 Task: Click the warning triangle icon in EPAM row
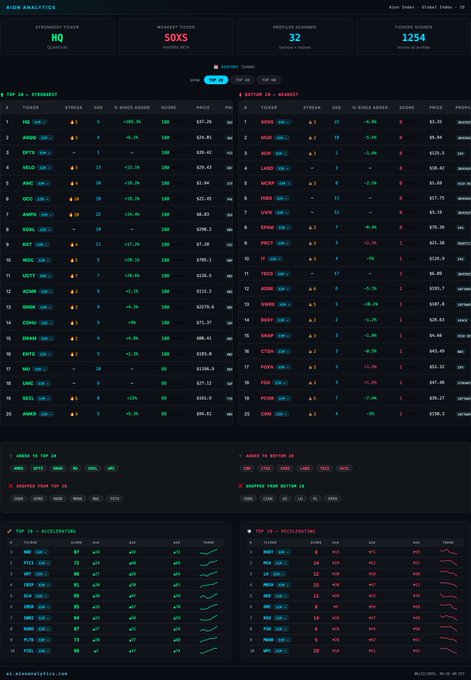click(310, 228)
